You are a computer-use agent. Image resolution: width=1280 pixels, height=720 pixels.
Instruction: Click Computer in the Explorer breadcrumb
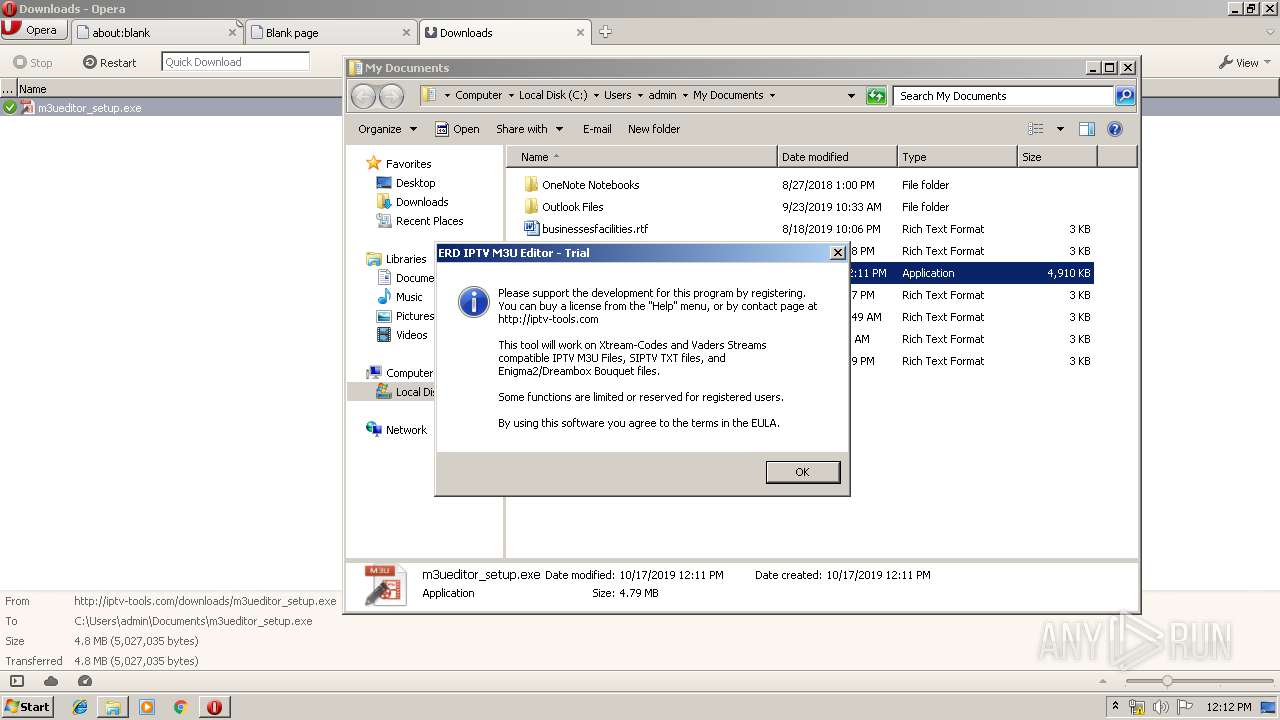coord(478,96)
